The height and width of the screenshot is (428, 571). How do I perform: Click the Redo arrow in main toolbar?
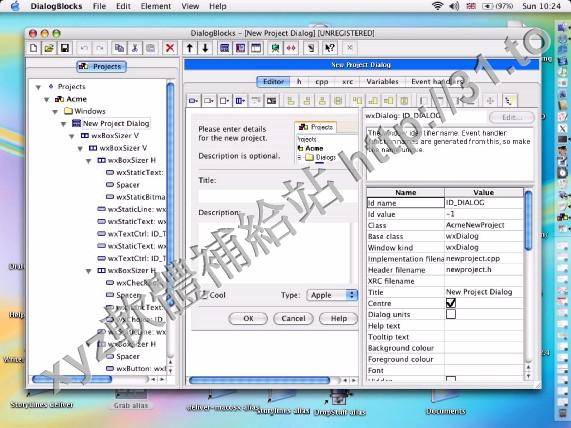click(x=100, y=48)
